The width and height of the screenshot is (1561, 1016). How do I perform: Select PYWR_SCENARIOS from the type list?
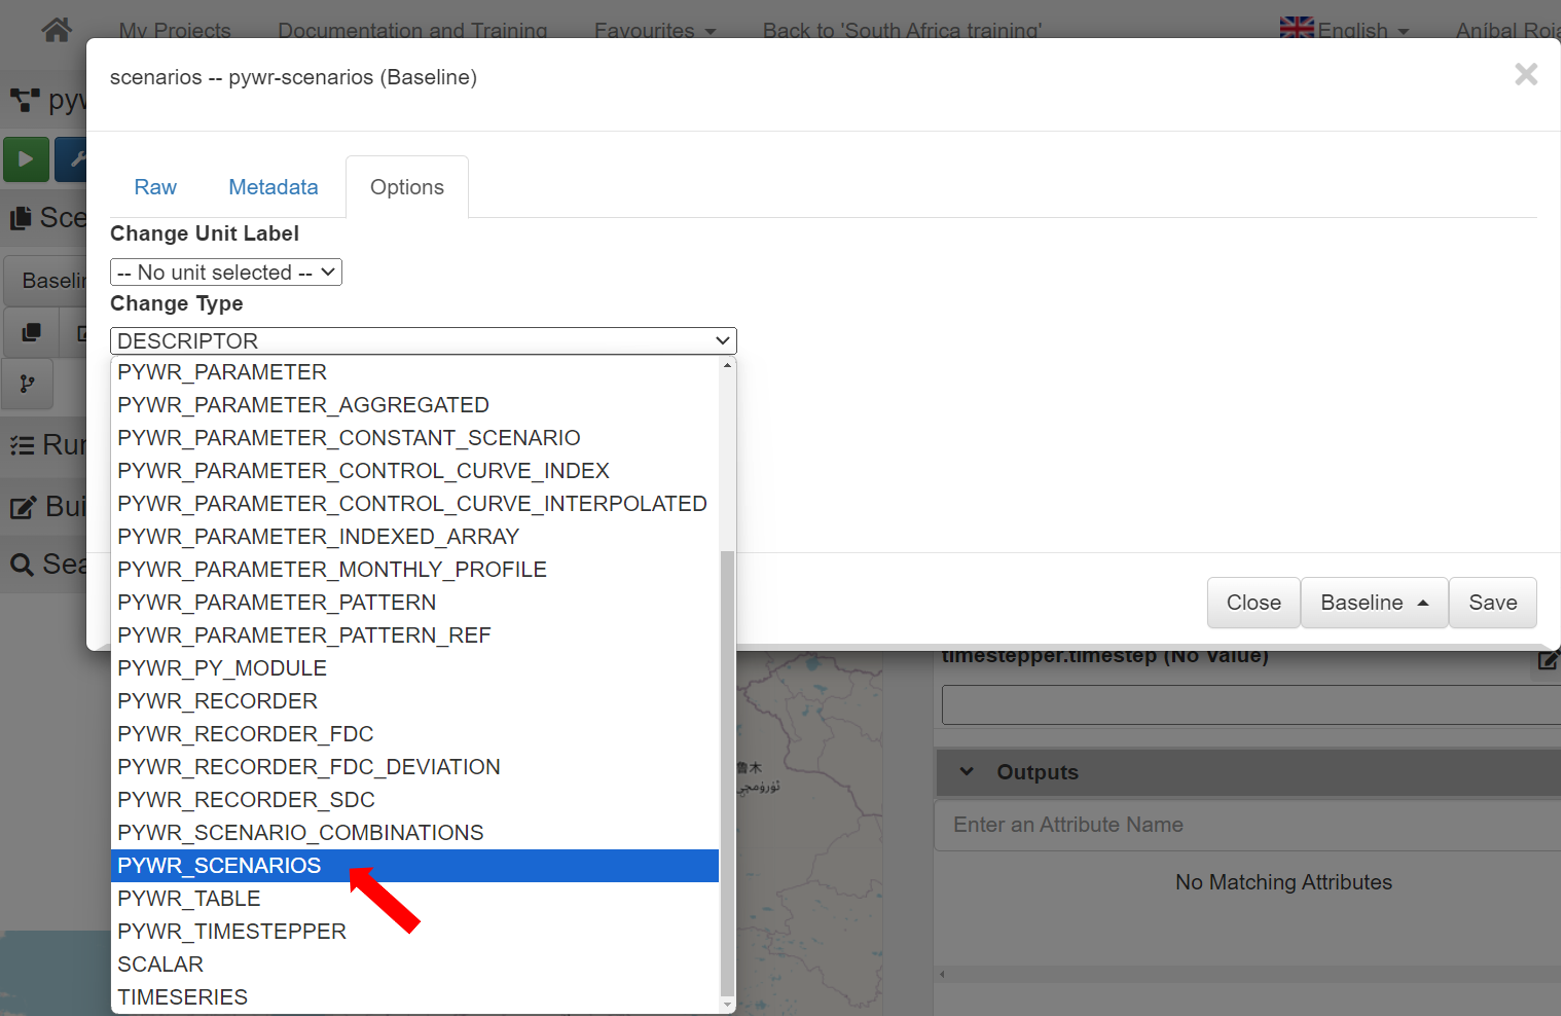coord(220,866)
